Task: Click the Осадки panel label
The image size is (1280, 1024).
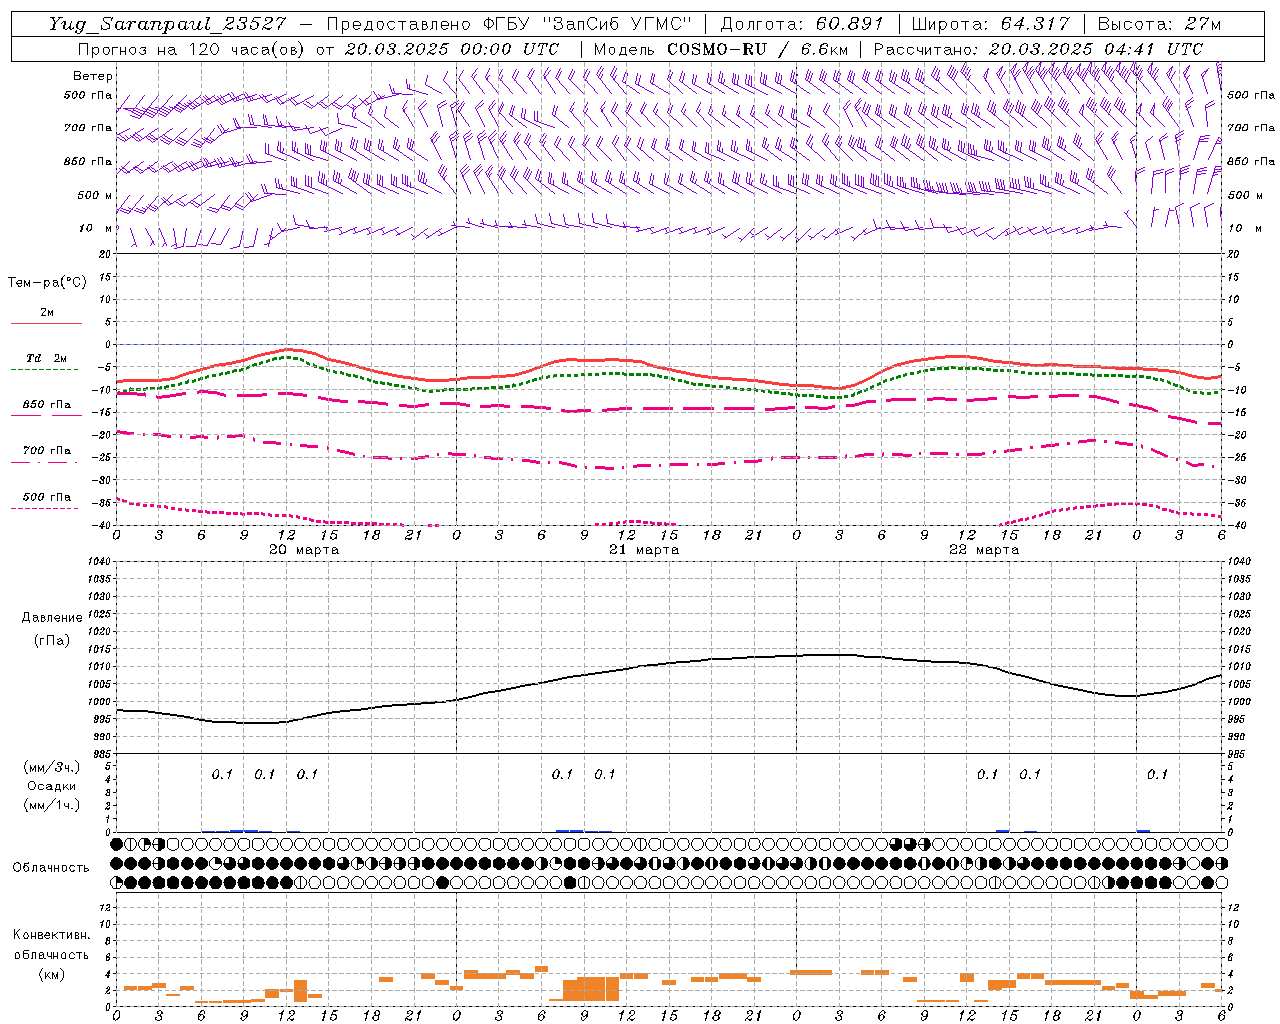Action: point(51,786)
